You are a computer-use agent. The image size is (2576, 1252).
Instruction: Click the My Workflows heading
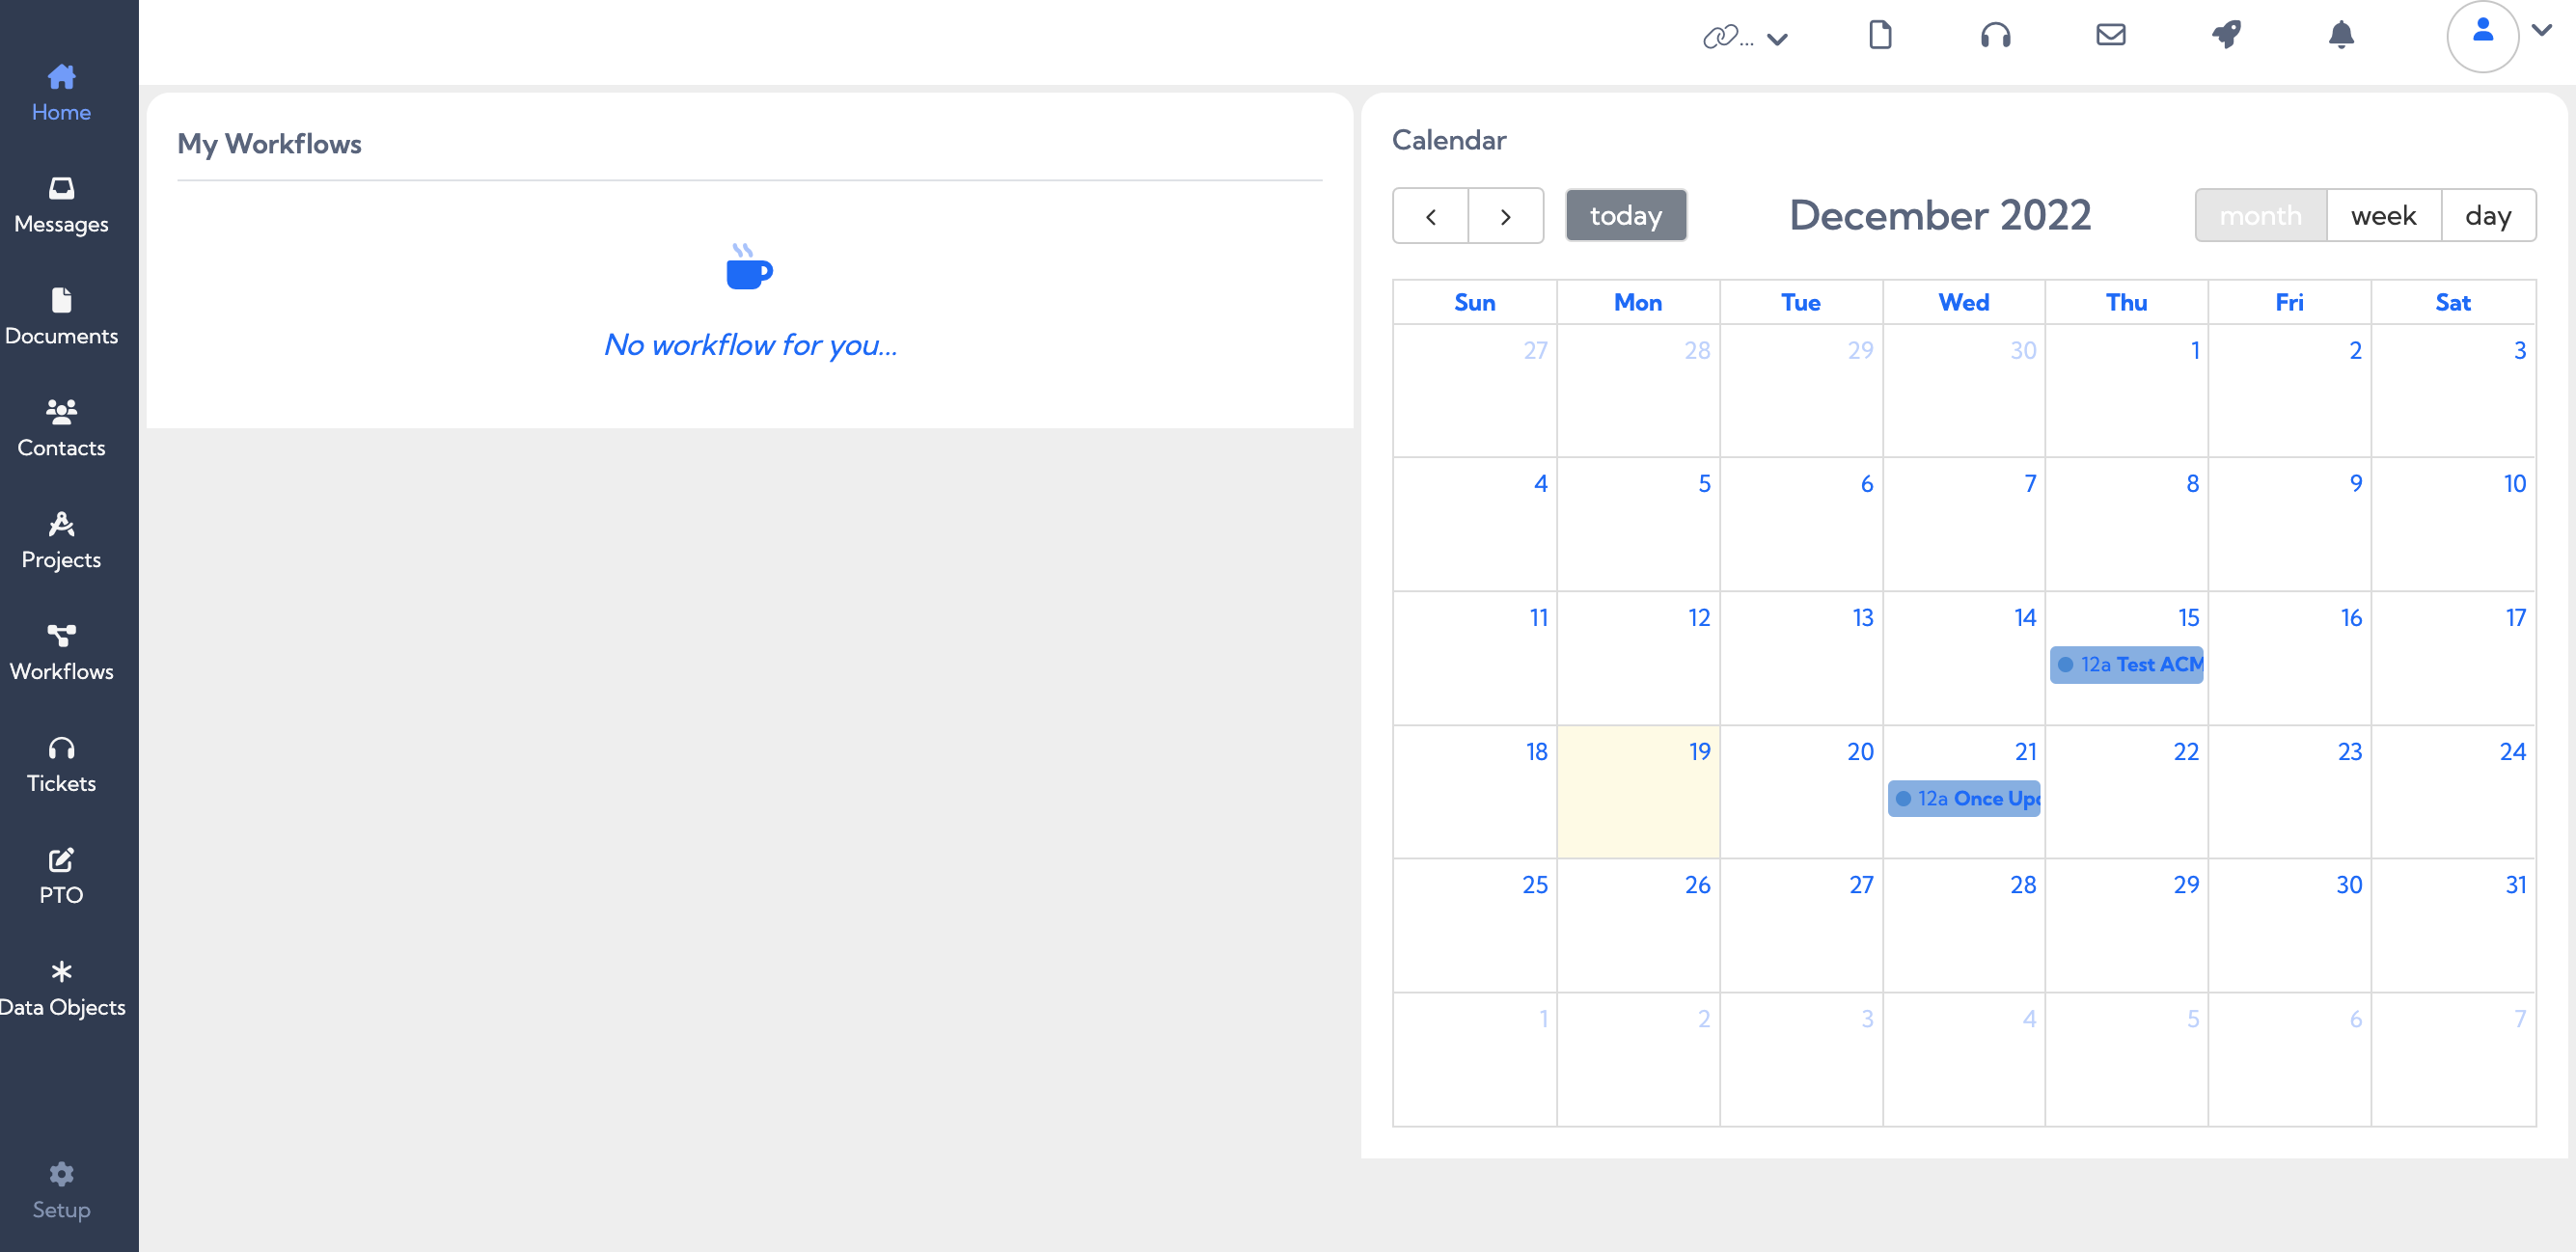coord(269,144)
